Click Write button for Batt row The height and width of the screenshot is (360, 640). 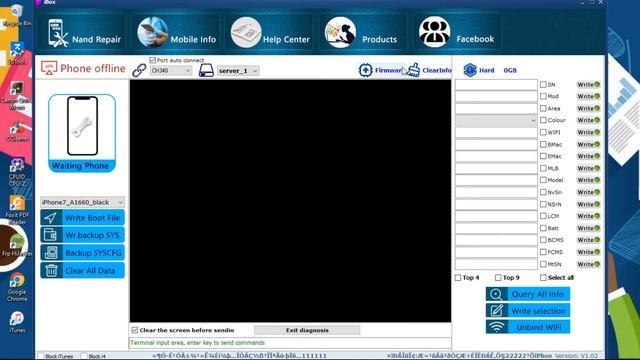(588, 228)
